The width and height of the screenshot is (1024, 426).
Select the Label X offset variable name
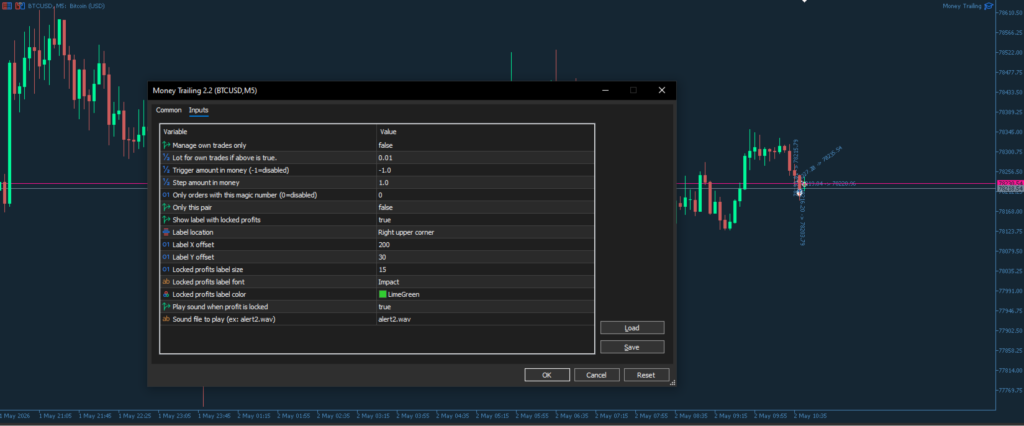click(x=193, y=244)
